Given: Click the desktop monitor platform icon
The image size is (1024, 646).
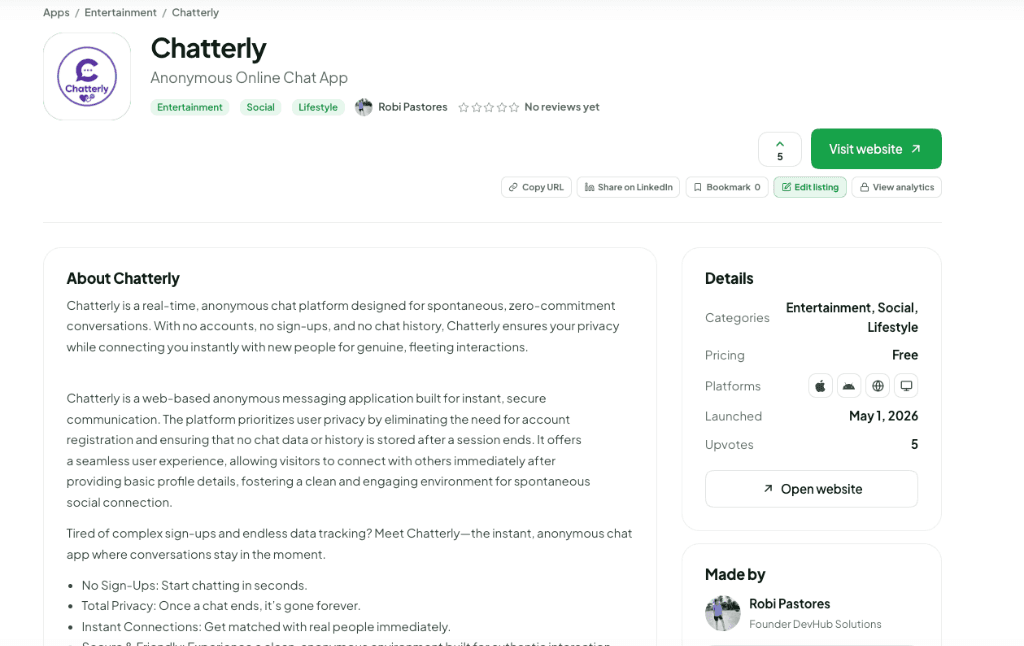Looking at the screenshot, I should [x=906, y=386].
